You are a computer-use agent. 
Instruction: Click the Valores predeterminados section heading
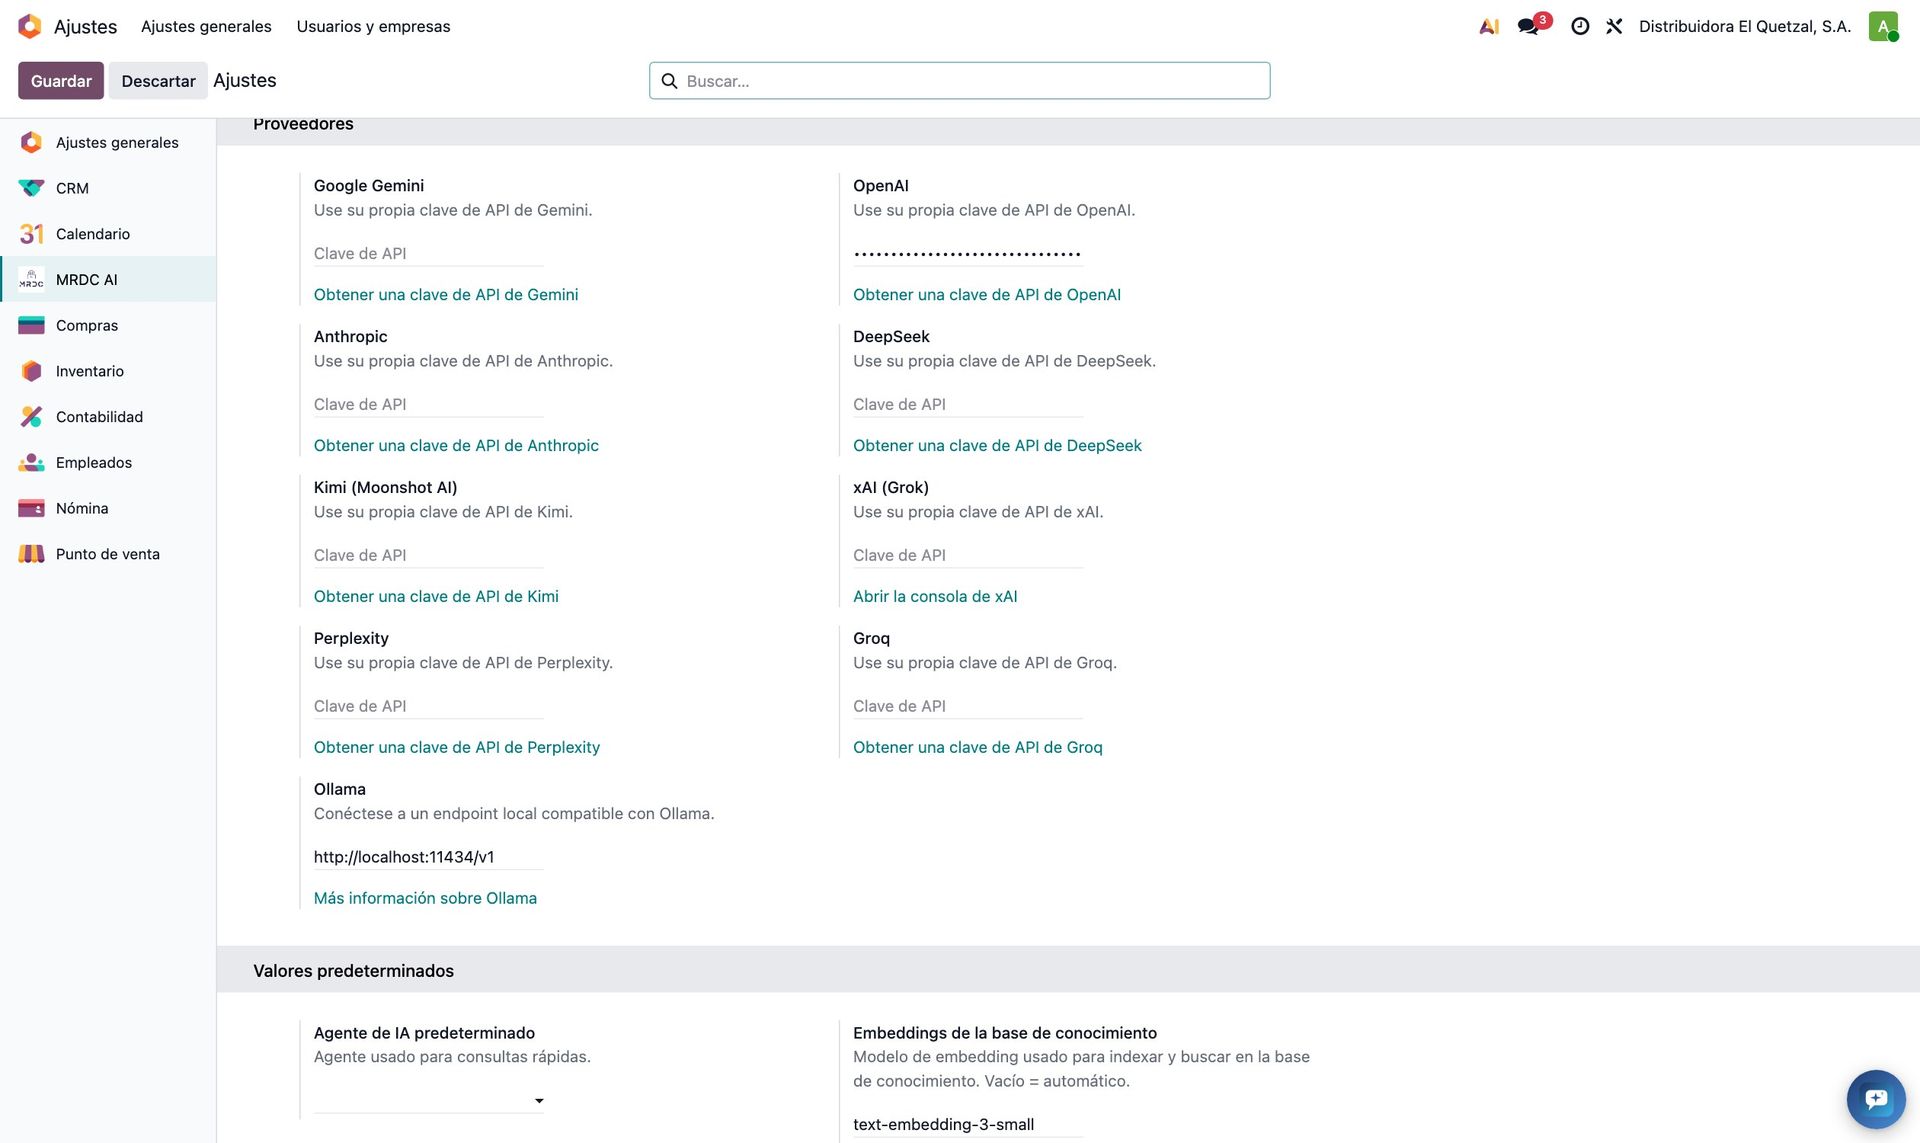point(353,971)
